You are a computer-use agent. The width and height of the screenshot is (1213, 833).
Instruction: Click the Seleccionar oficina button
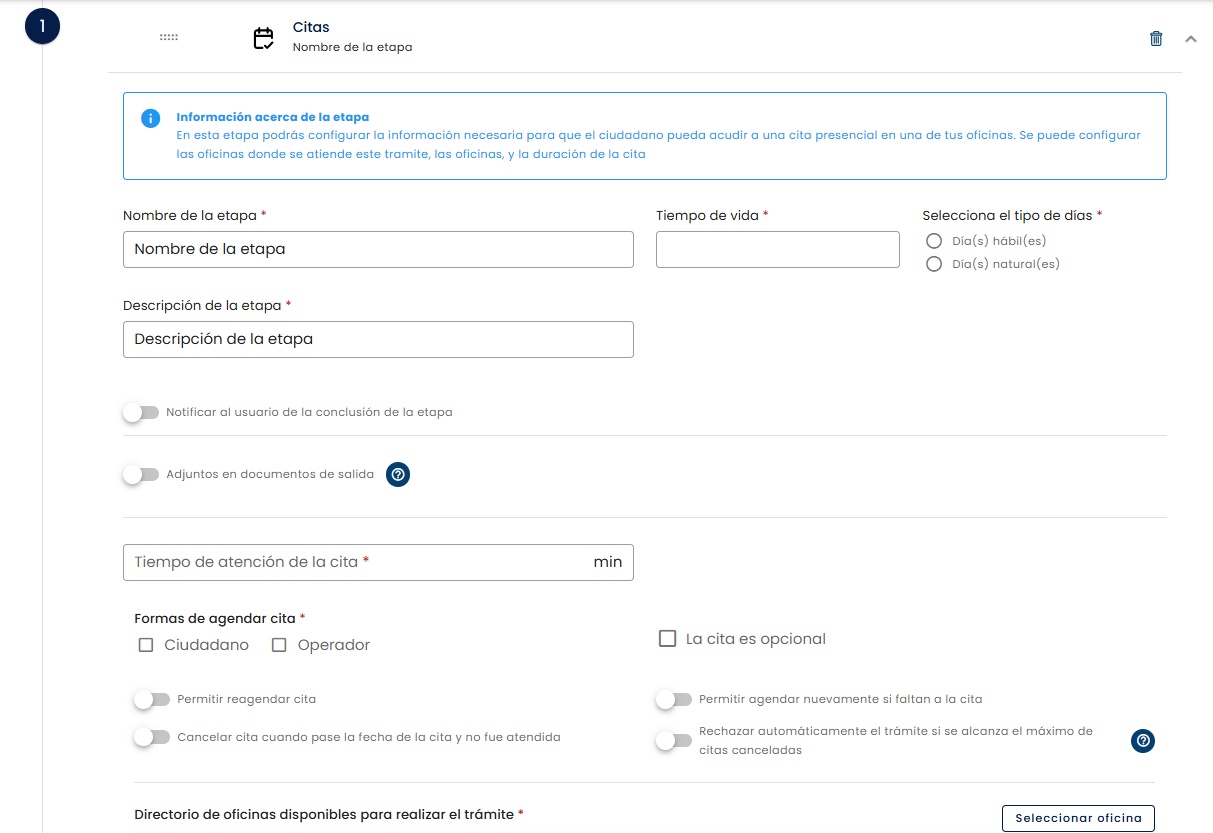(1078, 818)
